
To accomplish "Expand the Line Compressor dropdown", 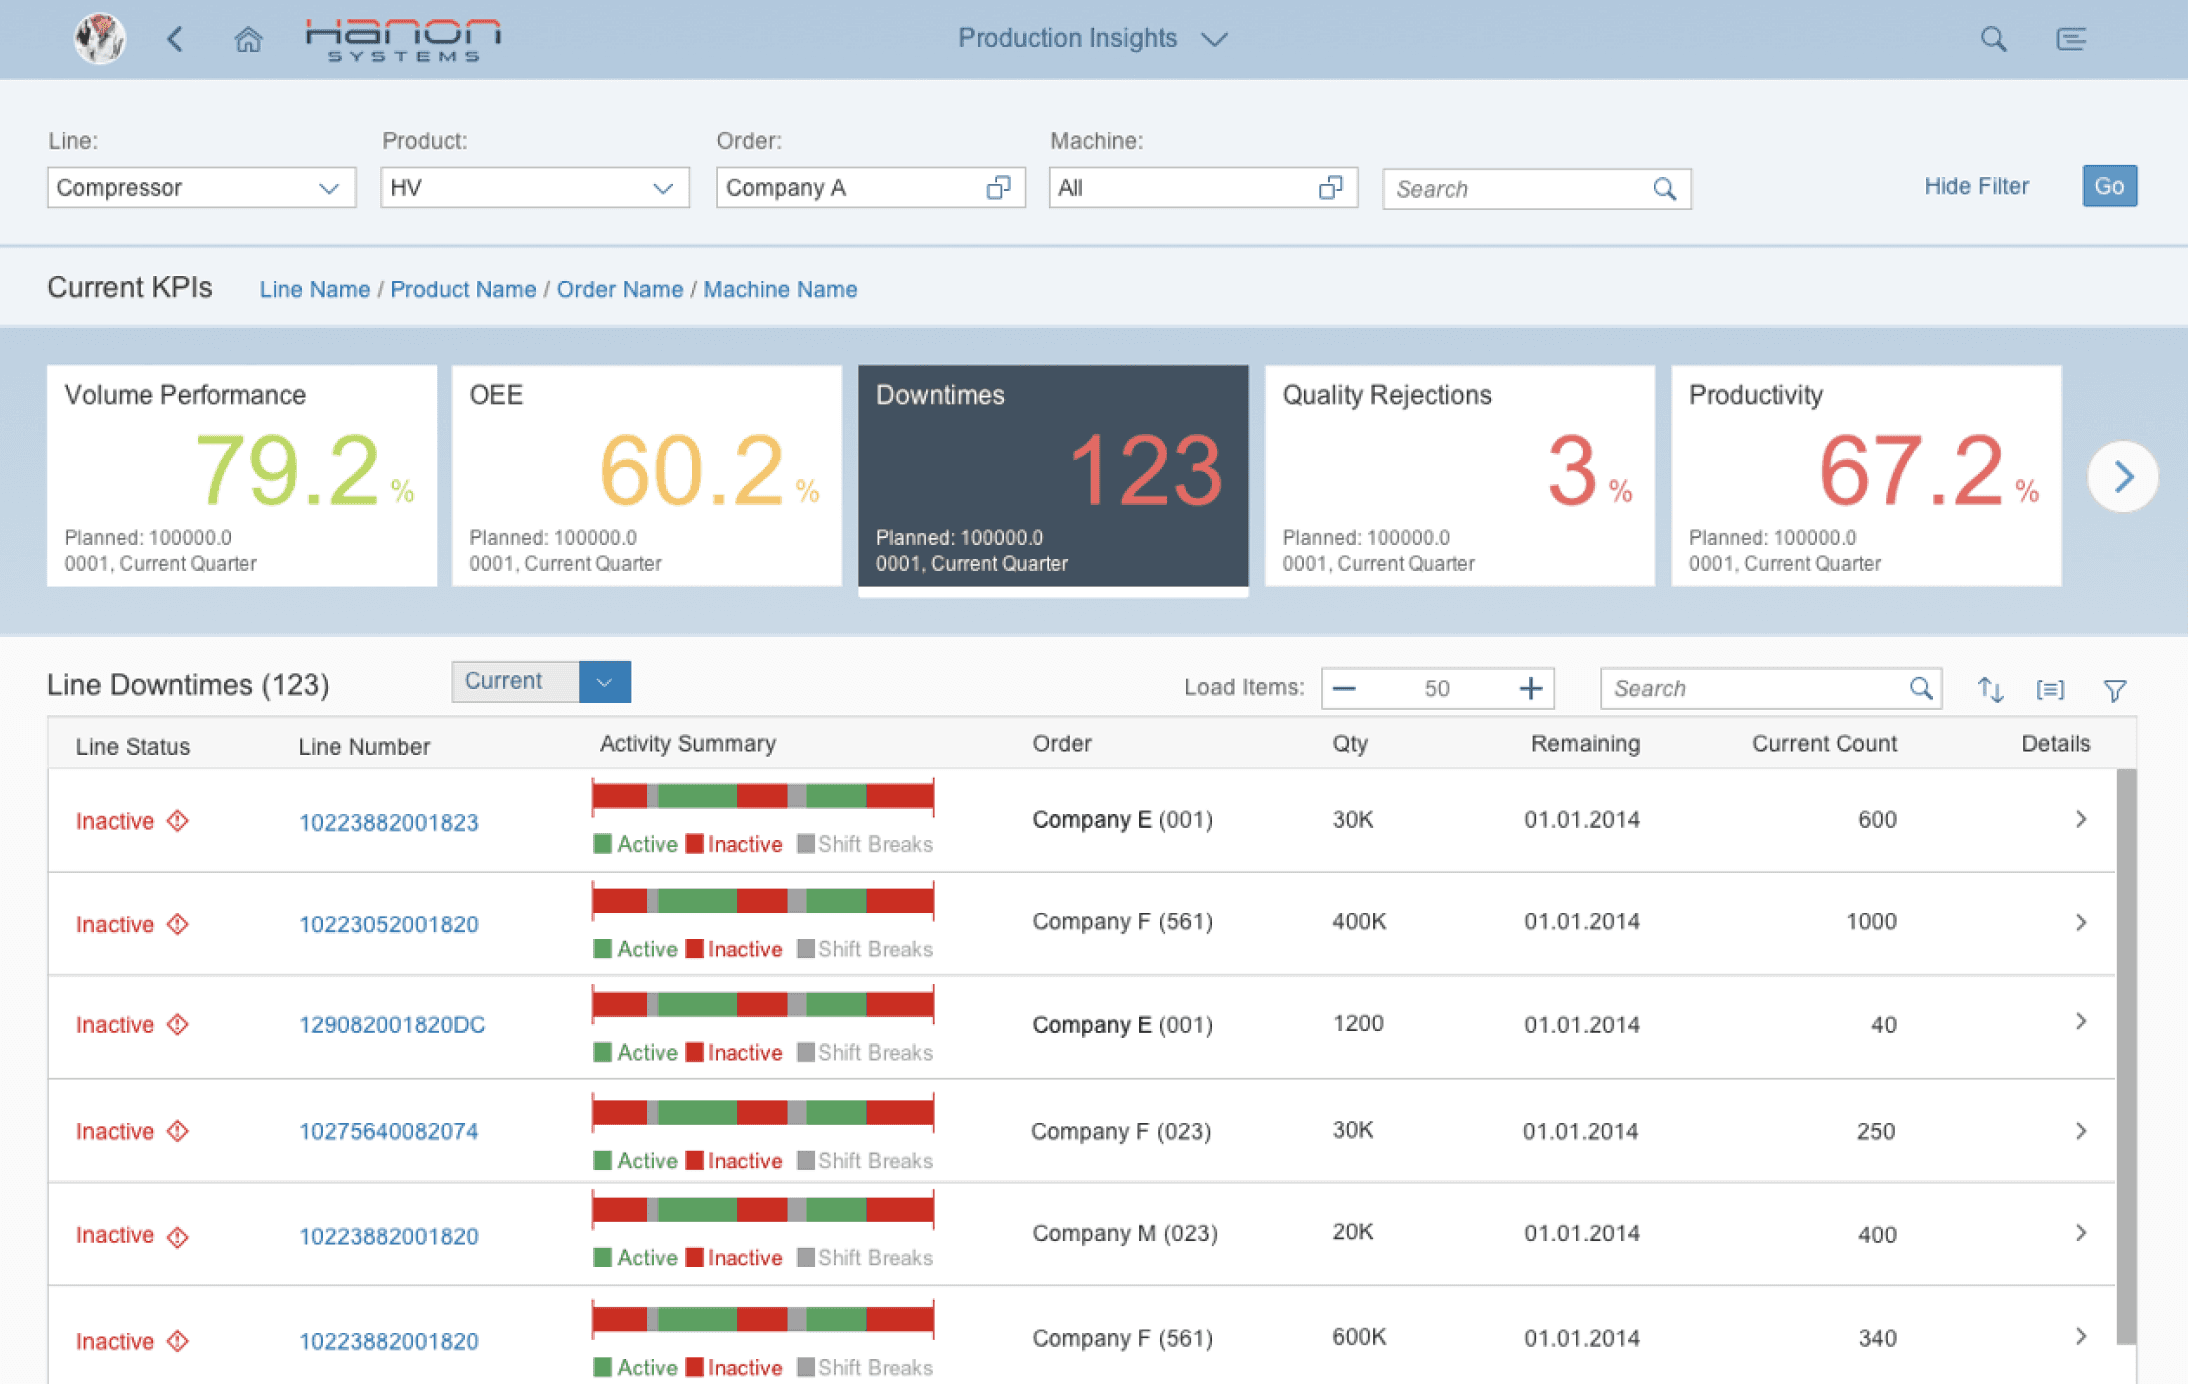I will (328, 188).
